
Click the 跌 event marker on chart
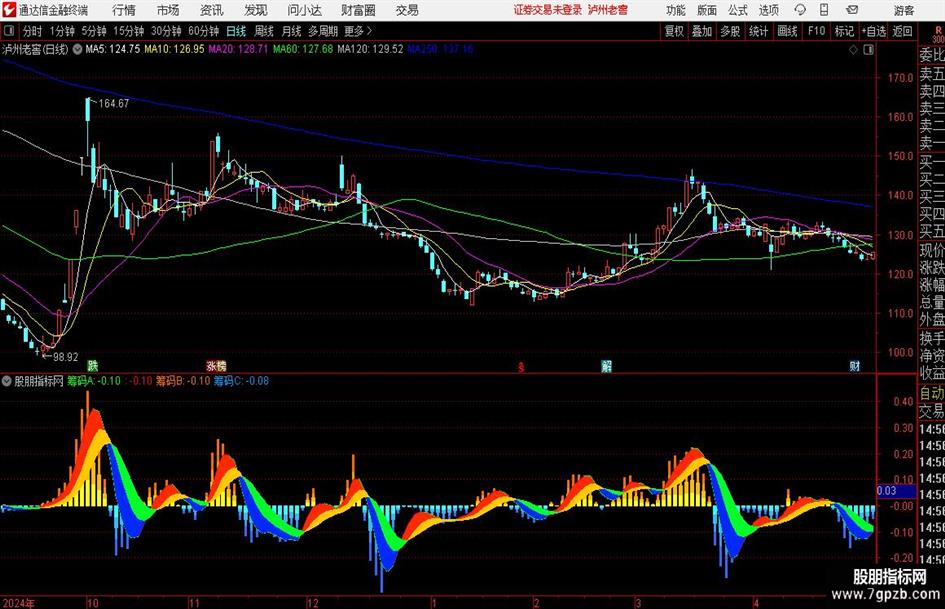pos(92,366)
